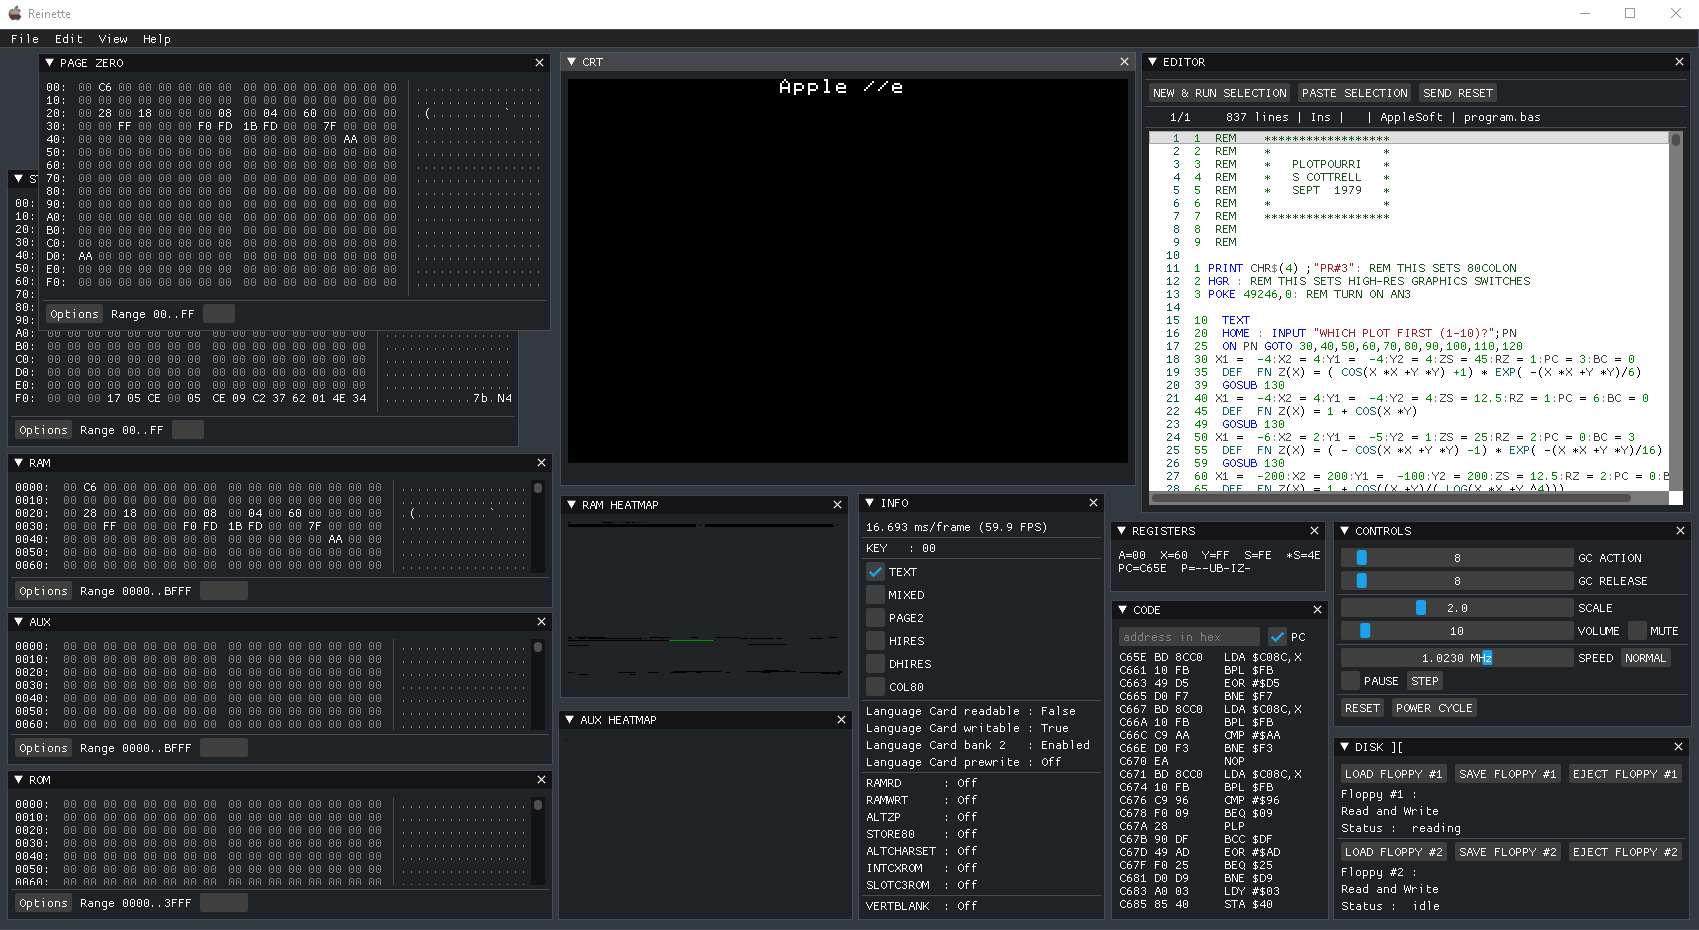Close the PAGE ZERO panel
The image size is (1699, 930).
(x=540, y=63)
